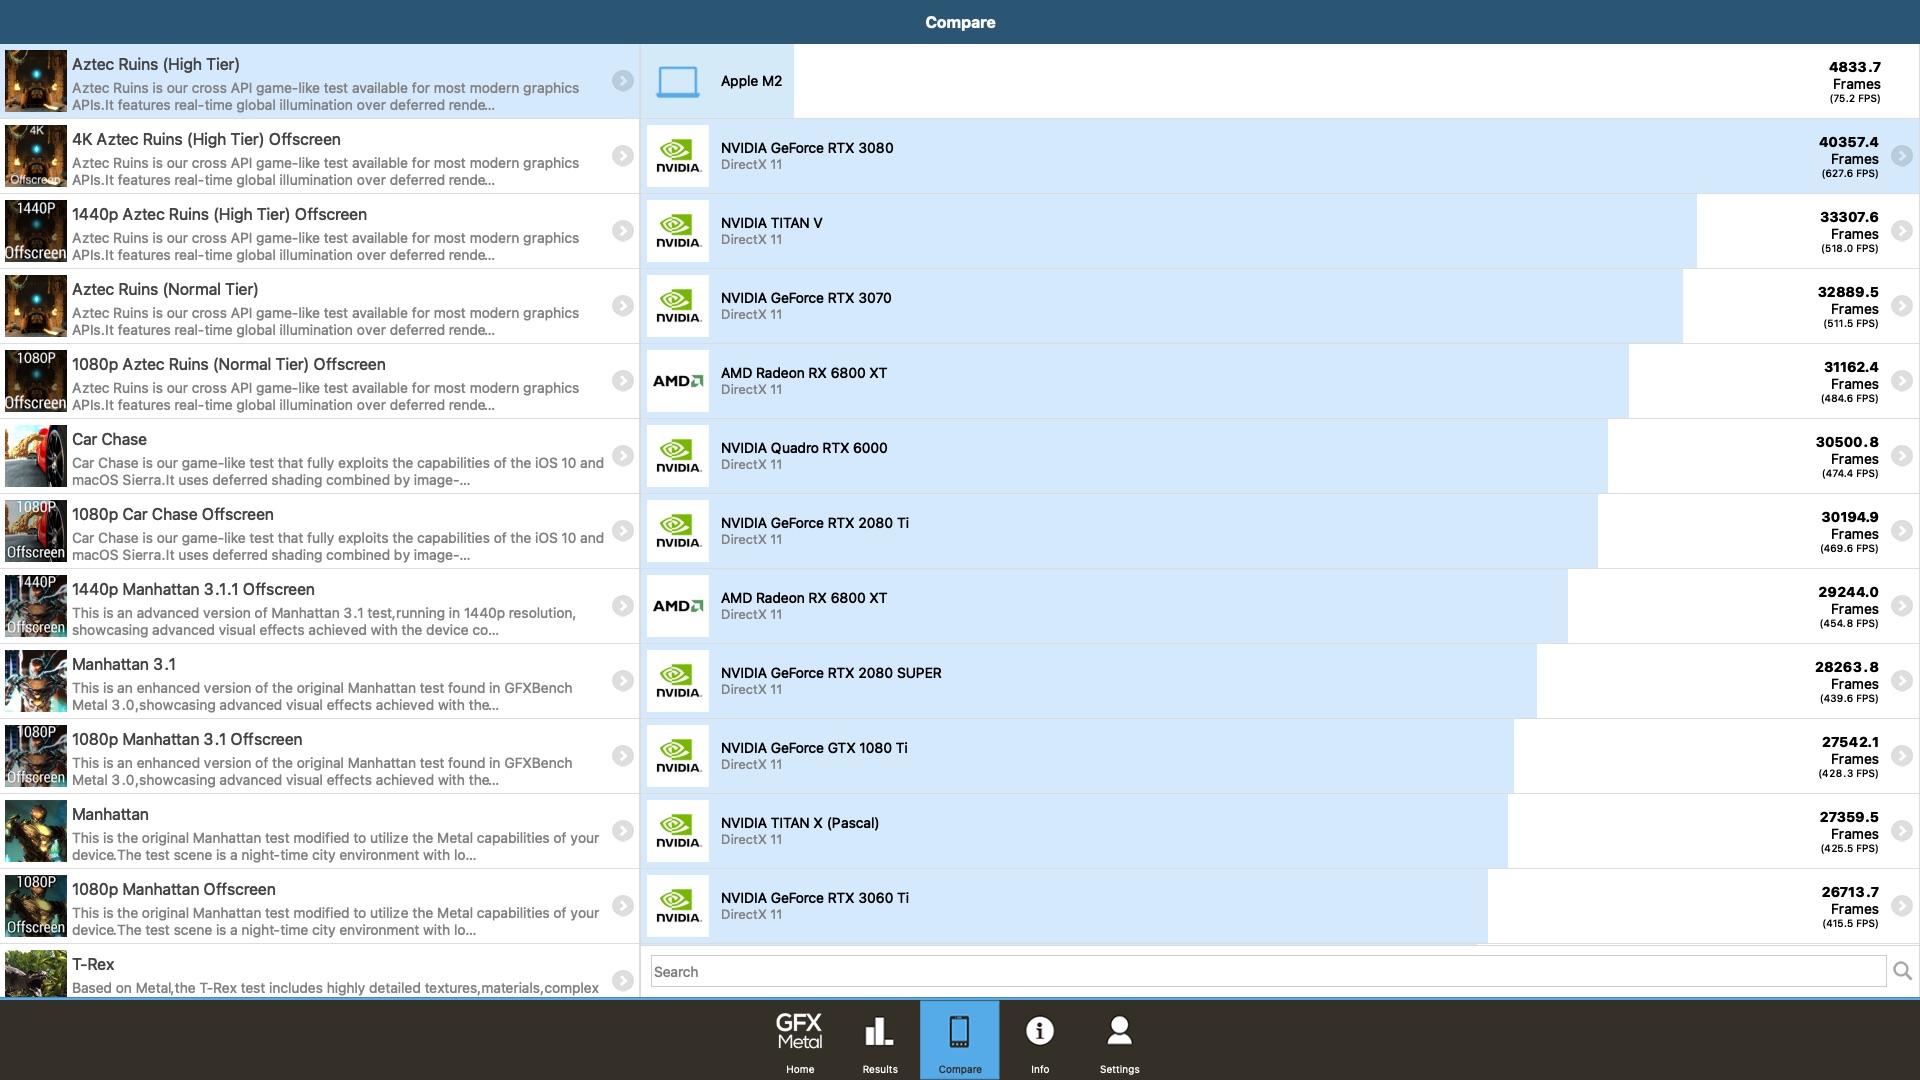Expand Quadro RTX 6000 result chevron
The height and width of the screenshot is (1080, 1920).
point(1902,456)
